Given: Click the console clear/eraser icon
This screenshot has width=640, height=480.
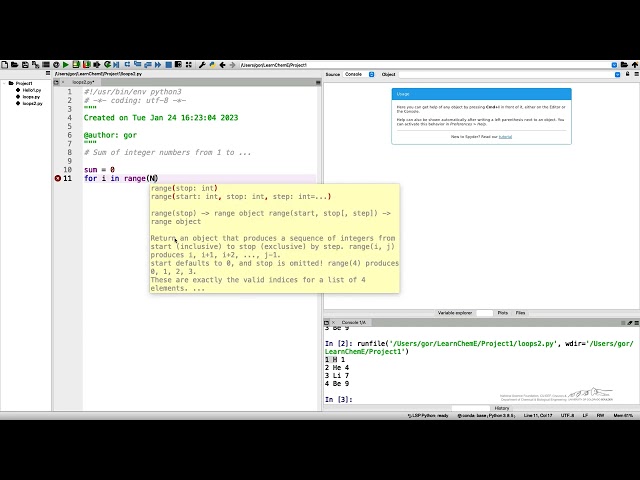Looking at the screenshot, I should (x=630, y=322).
